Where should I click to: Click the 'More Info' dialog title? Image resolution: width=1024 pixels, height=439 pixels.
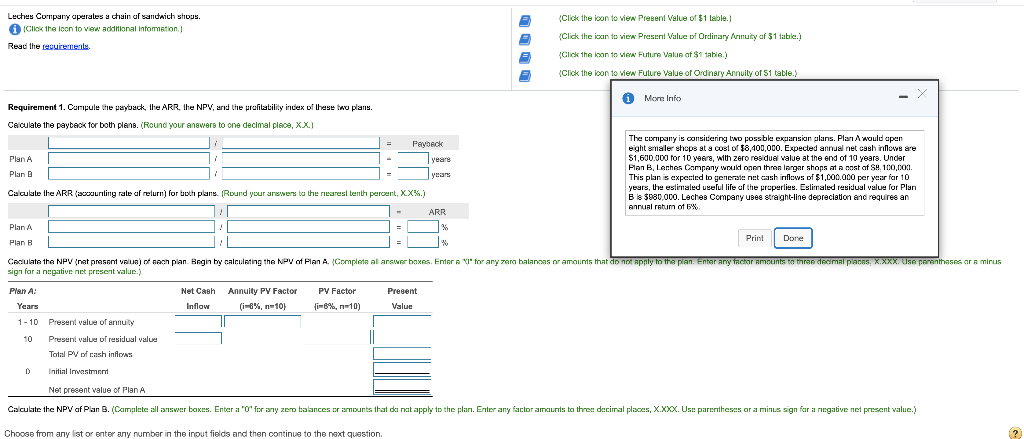click(x=662, y=98)
